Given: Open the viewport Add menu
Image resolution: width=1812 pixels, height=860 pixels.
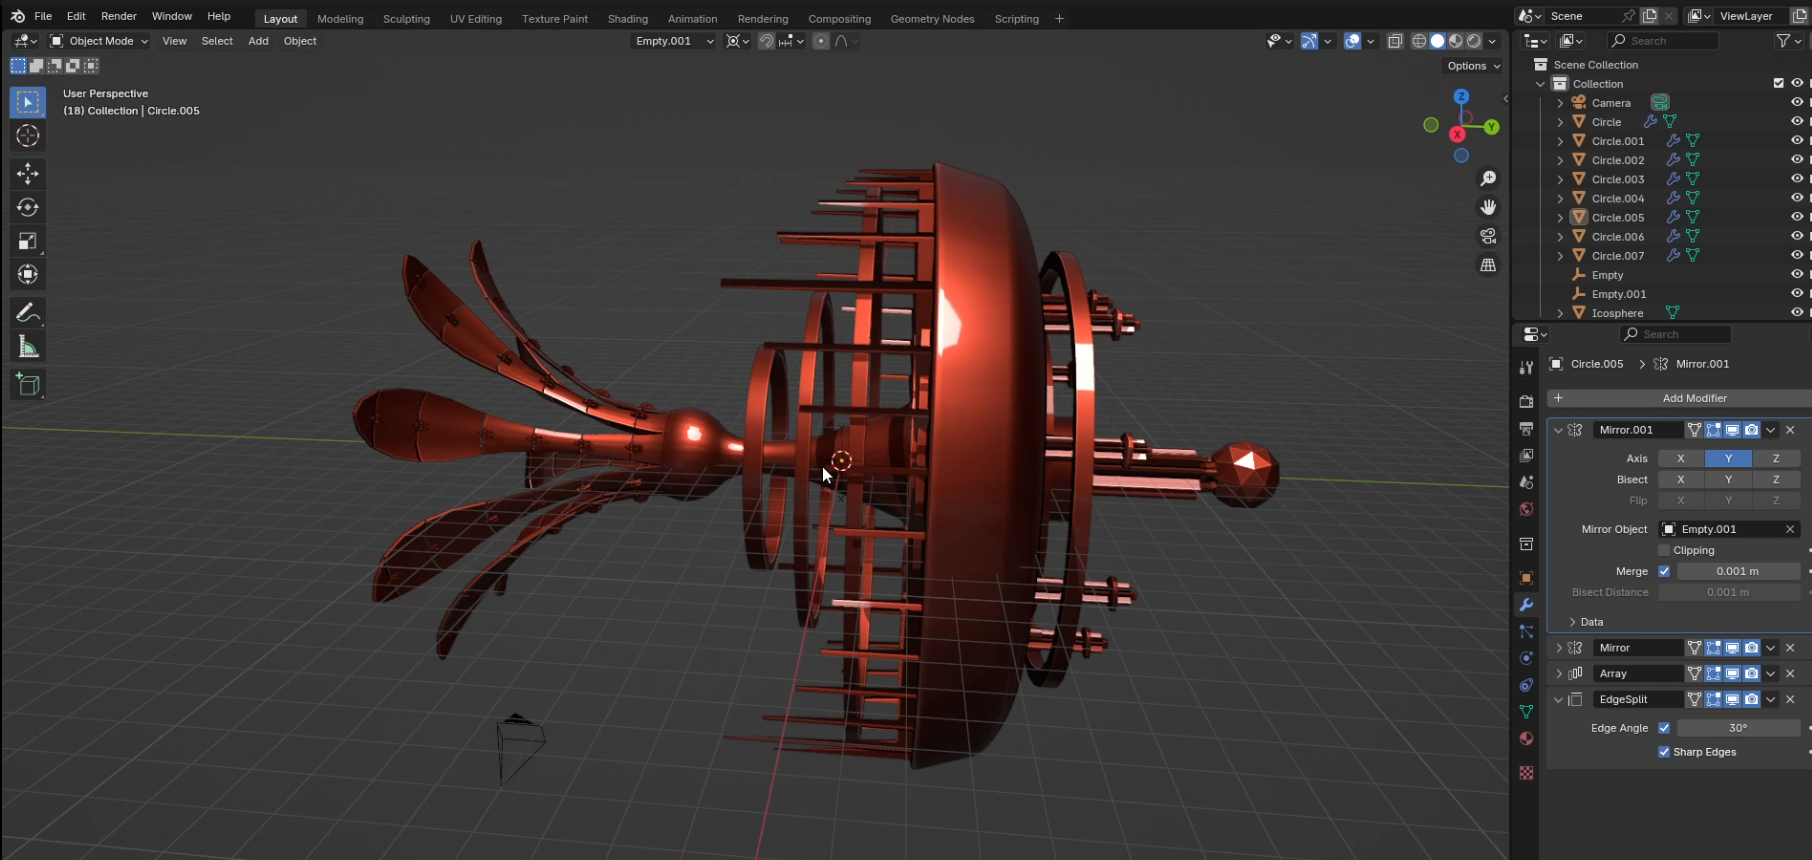Looking at the screenshot, I should [x=258, y=41].
